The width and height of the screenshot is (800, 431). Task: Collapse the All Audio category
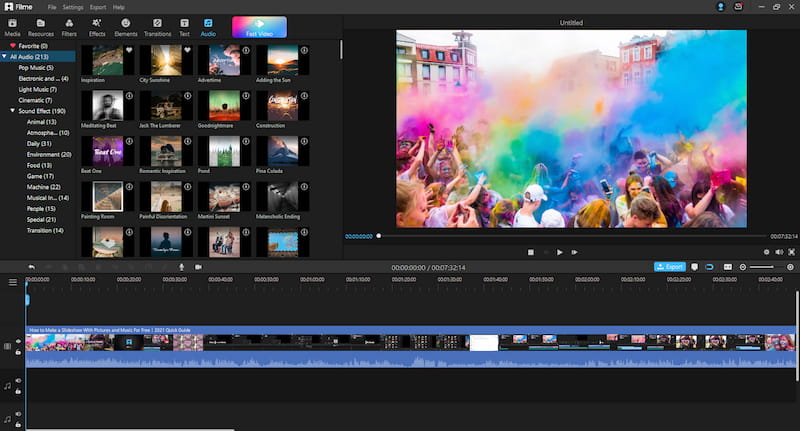tap(4, 57)
